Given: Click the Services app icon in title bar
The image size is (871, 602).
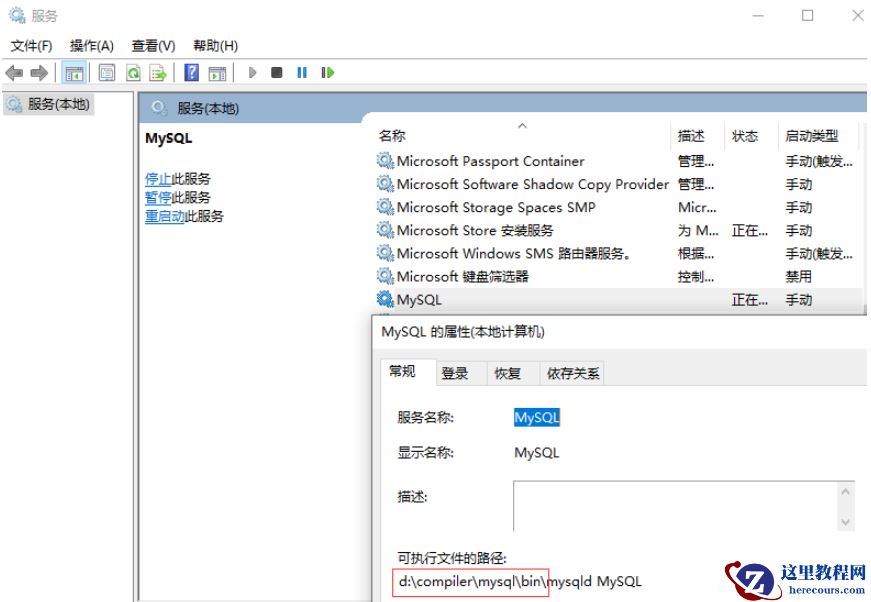Looking at the screenshot, I should pyautogui.click(x=17, y=15).
